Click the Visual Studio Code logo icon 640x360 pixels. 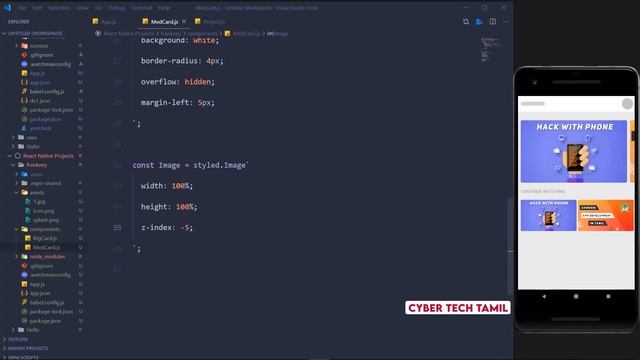tap(7, 8)
